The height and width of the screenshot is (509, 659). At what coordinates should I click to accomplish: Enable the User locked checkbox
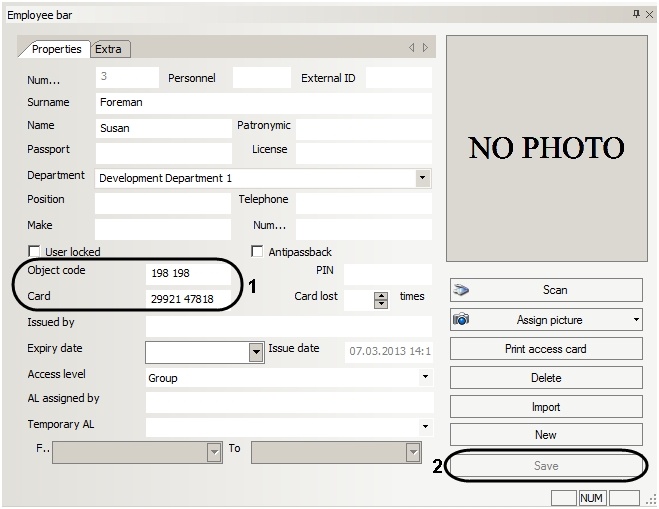pos(34,251)
